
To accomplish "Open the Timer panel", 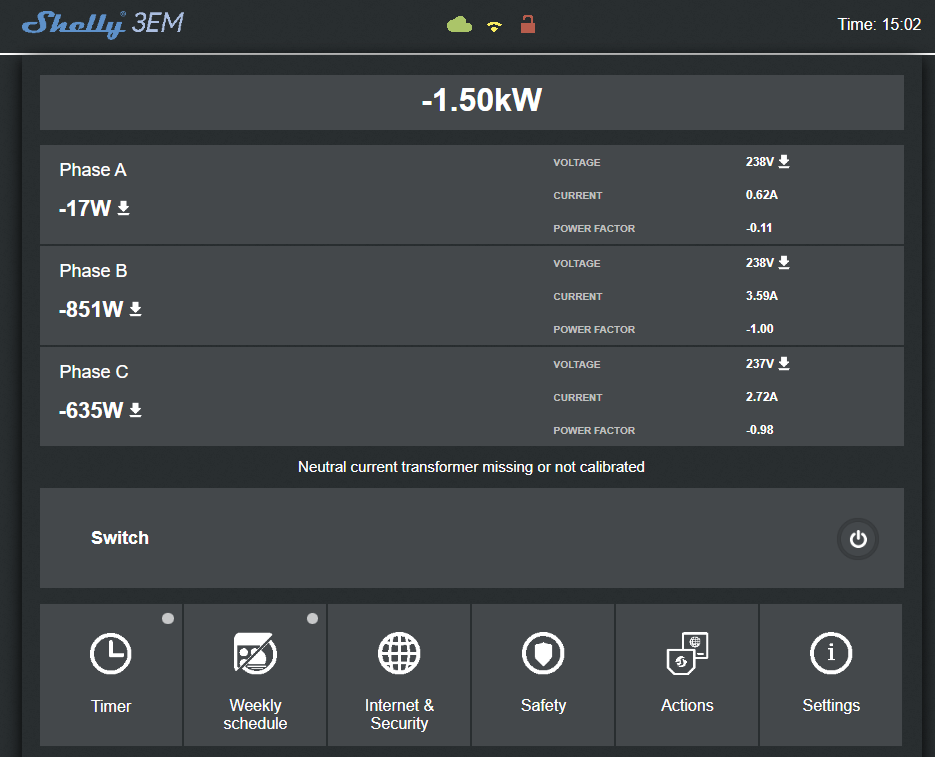I will 111,675.
